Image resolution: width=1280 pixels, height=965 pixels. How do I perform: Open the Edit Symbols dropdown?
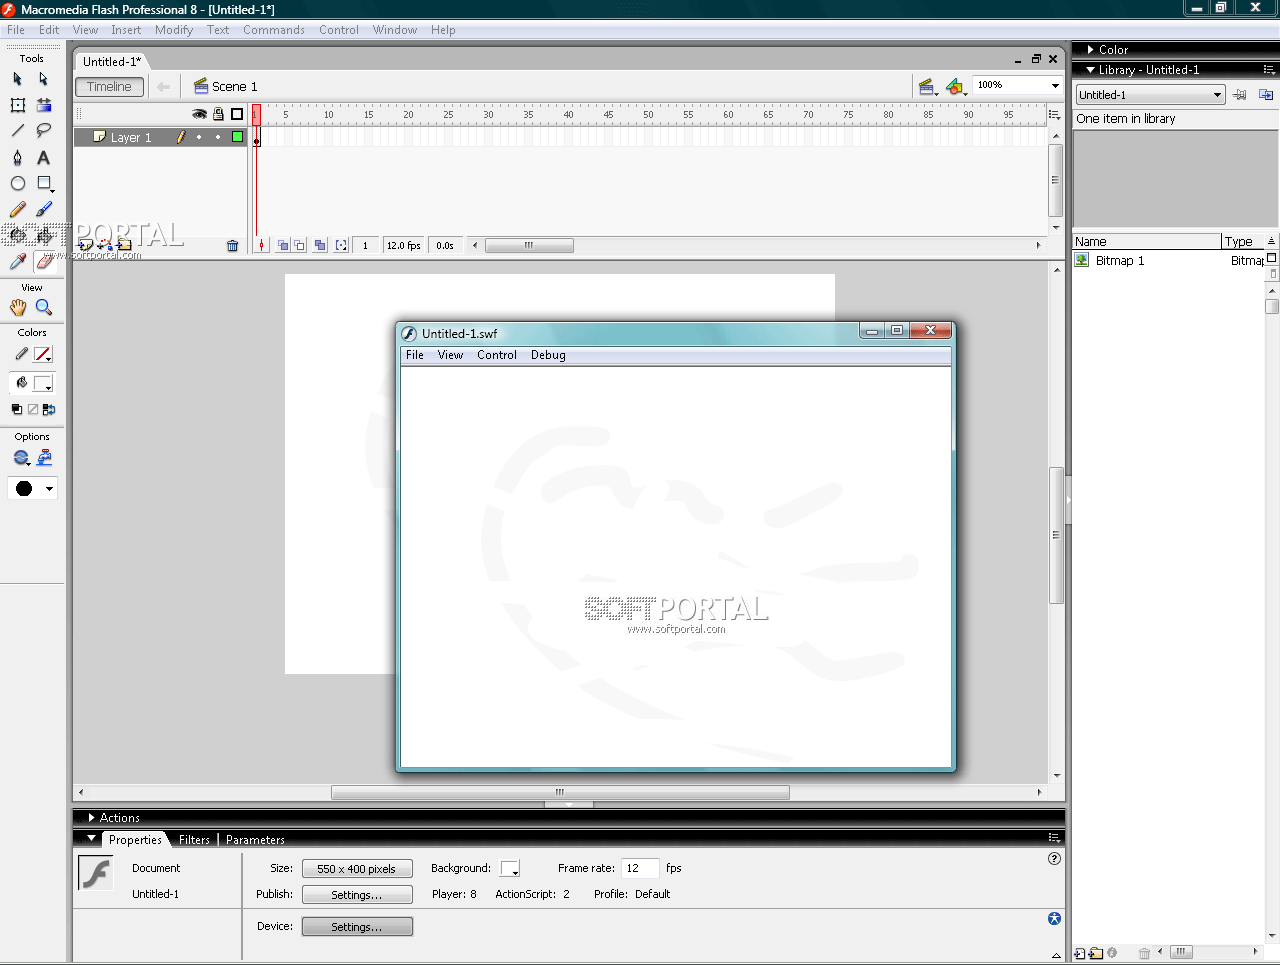tap(956, 87)
